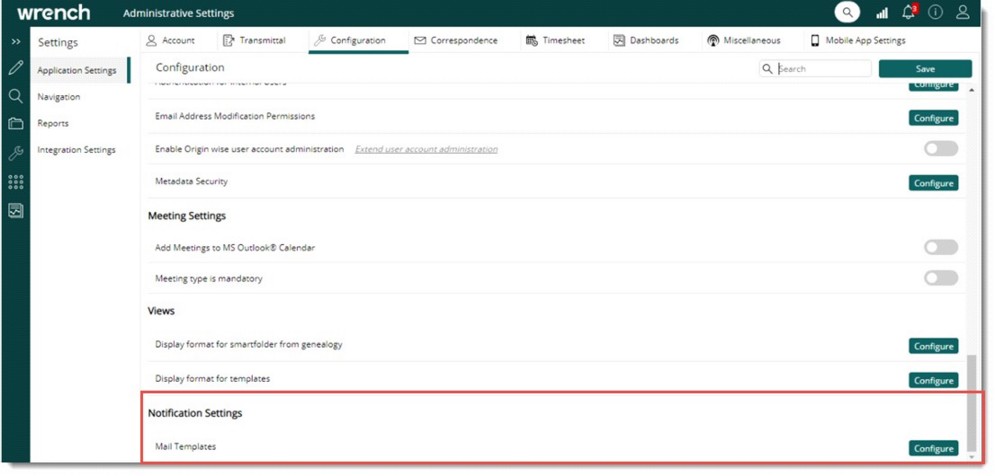
Task: Open the search magnifier icon in sidebar
Action: tap(15, 96)
